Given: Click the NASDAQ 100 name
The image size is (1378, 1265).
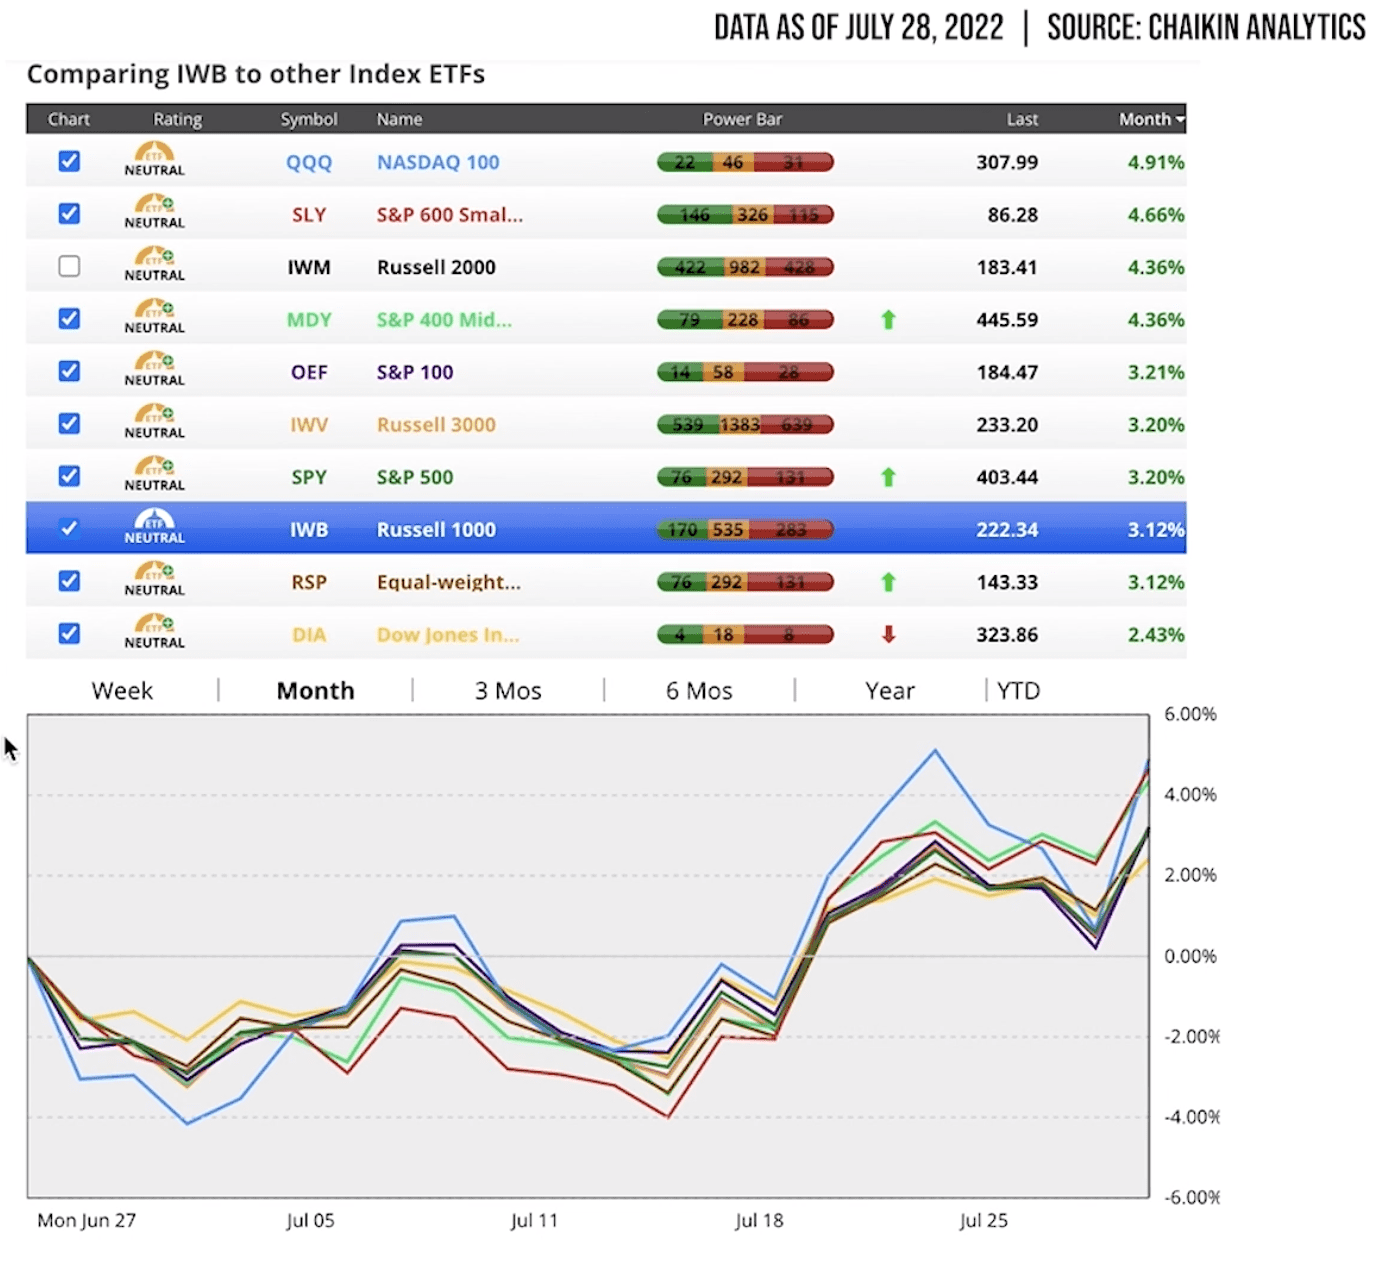Looking at the screenshot, I should [x=438, y=162].
